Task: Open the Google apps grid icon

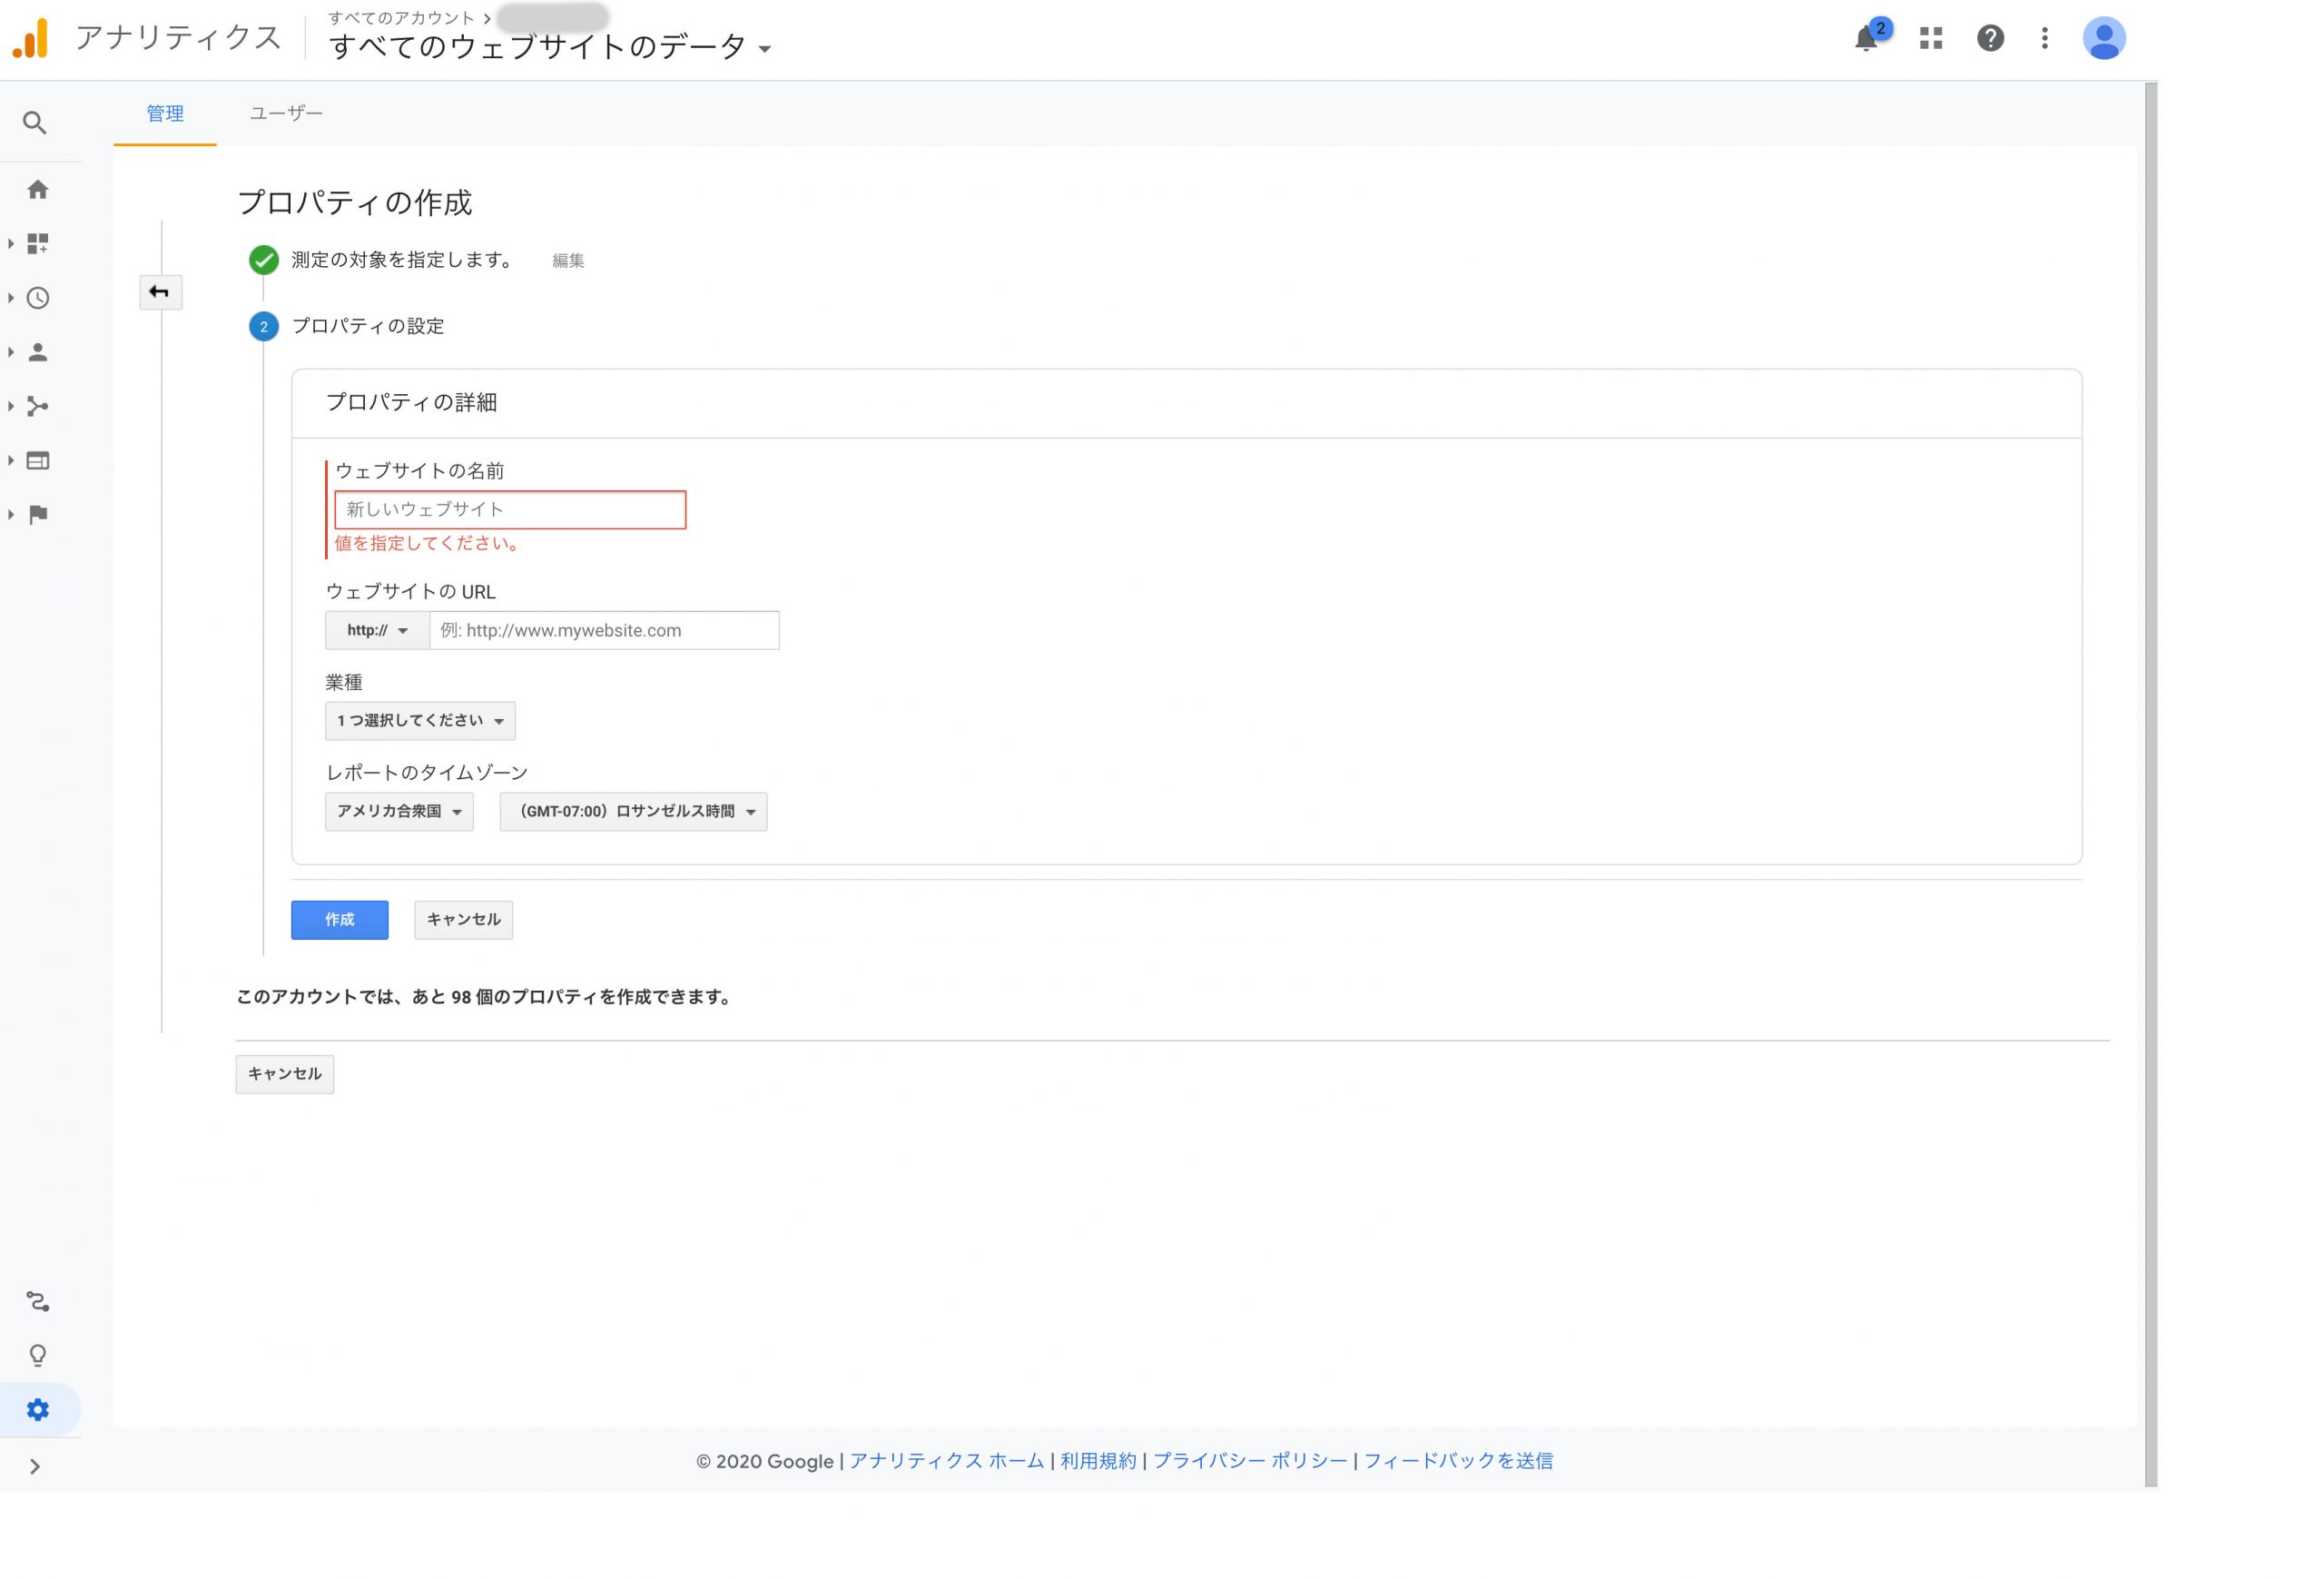Action: pyautogui.click(x=1931, y=39)
